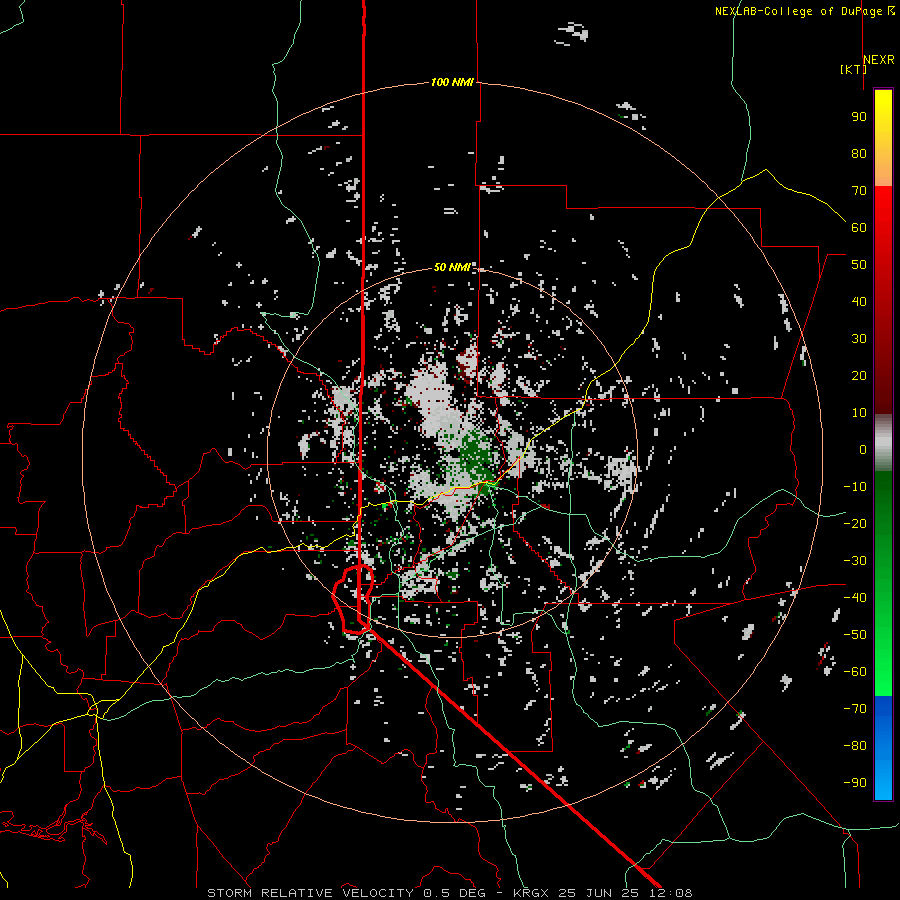
Task: Click the -50 value on velocity scale
Action: tap(855, 635)
